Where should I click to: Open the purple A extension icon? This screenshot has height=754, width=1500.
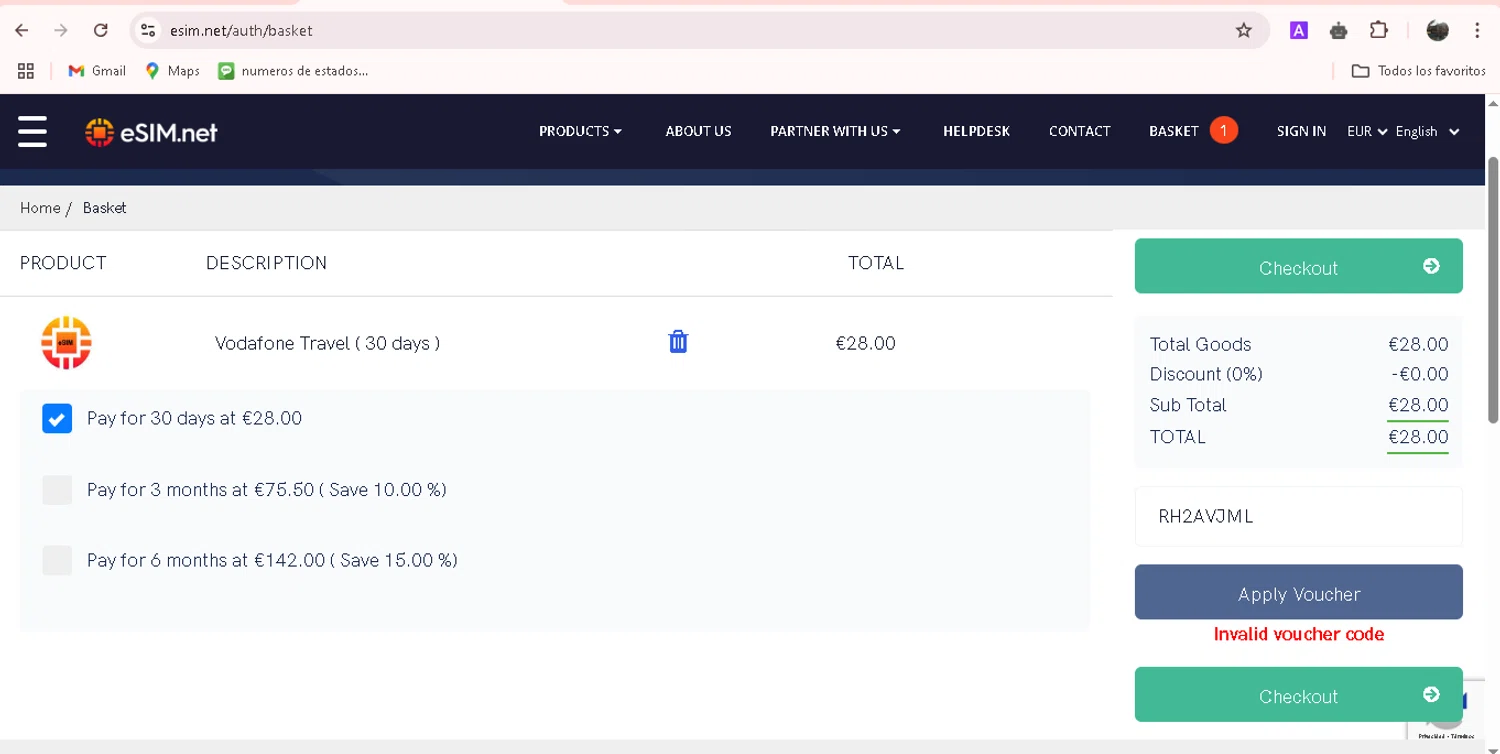pyautogui.click(x=1298, y=30)
